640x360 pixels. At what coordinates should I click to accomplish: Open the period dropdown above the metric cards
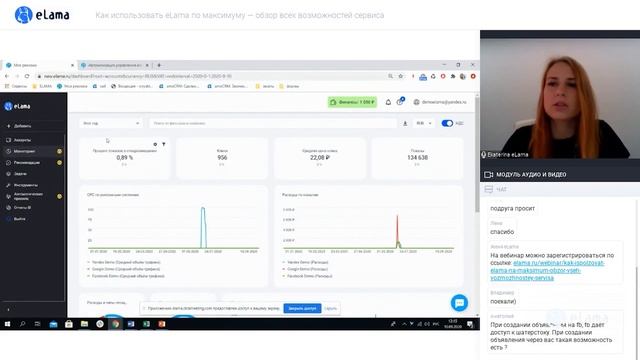point(111,123)
